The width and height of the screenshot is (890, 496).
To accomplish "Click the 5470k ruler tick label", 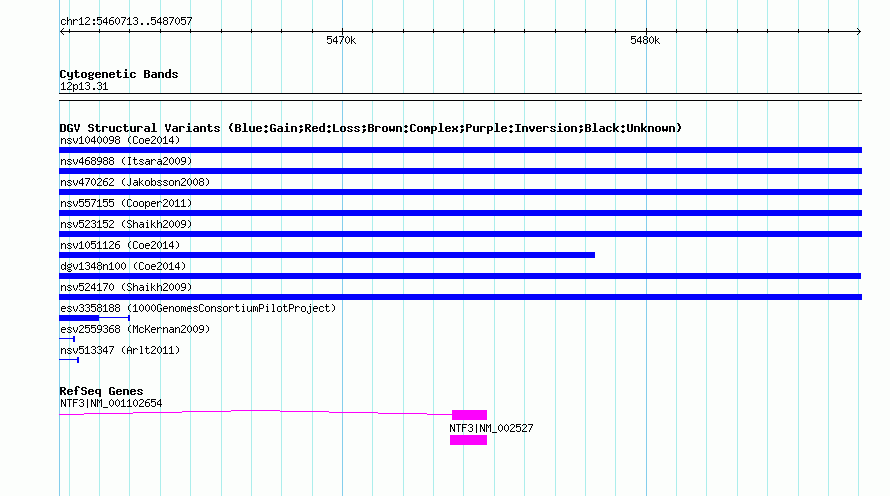I will [x=341, y=40].
